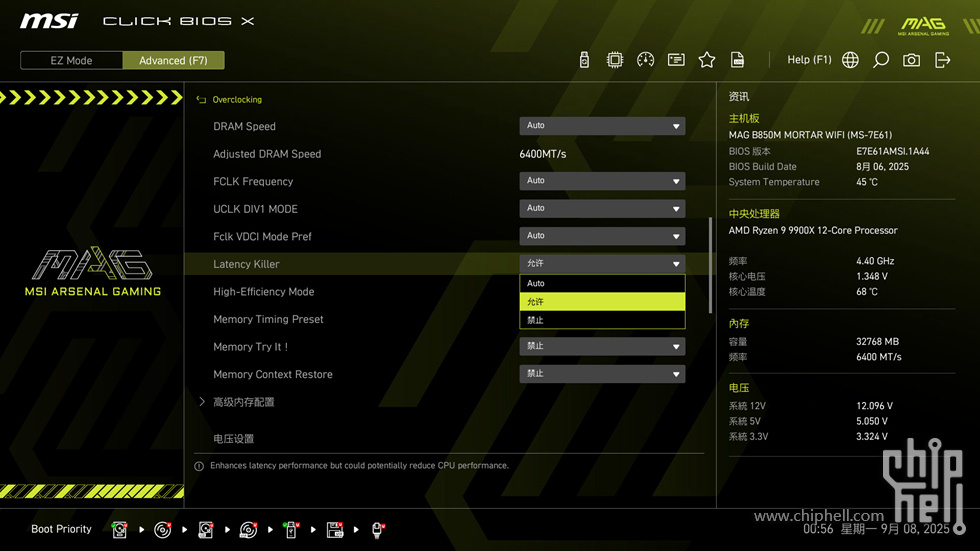Screen dimensions: 980x551
Task: Select the USB floppy boot device icon
Action: pos(335,530)
